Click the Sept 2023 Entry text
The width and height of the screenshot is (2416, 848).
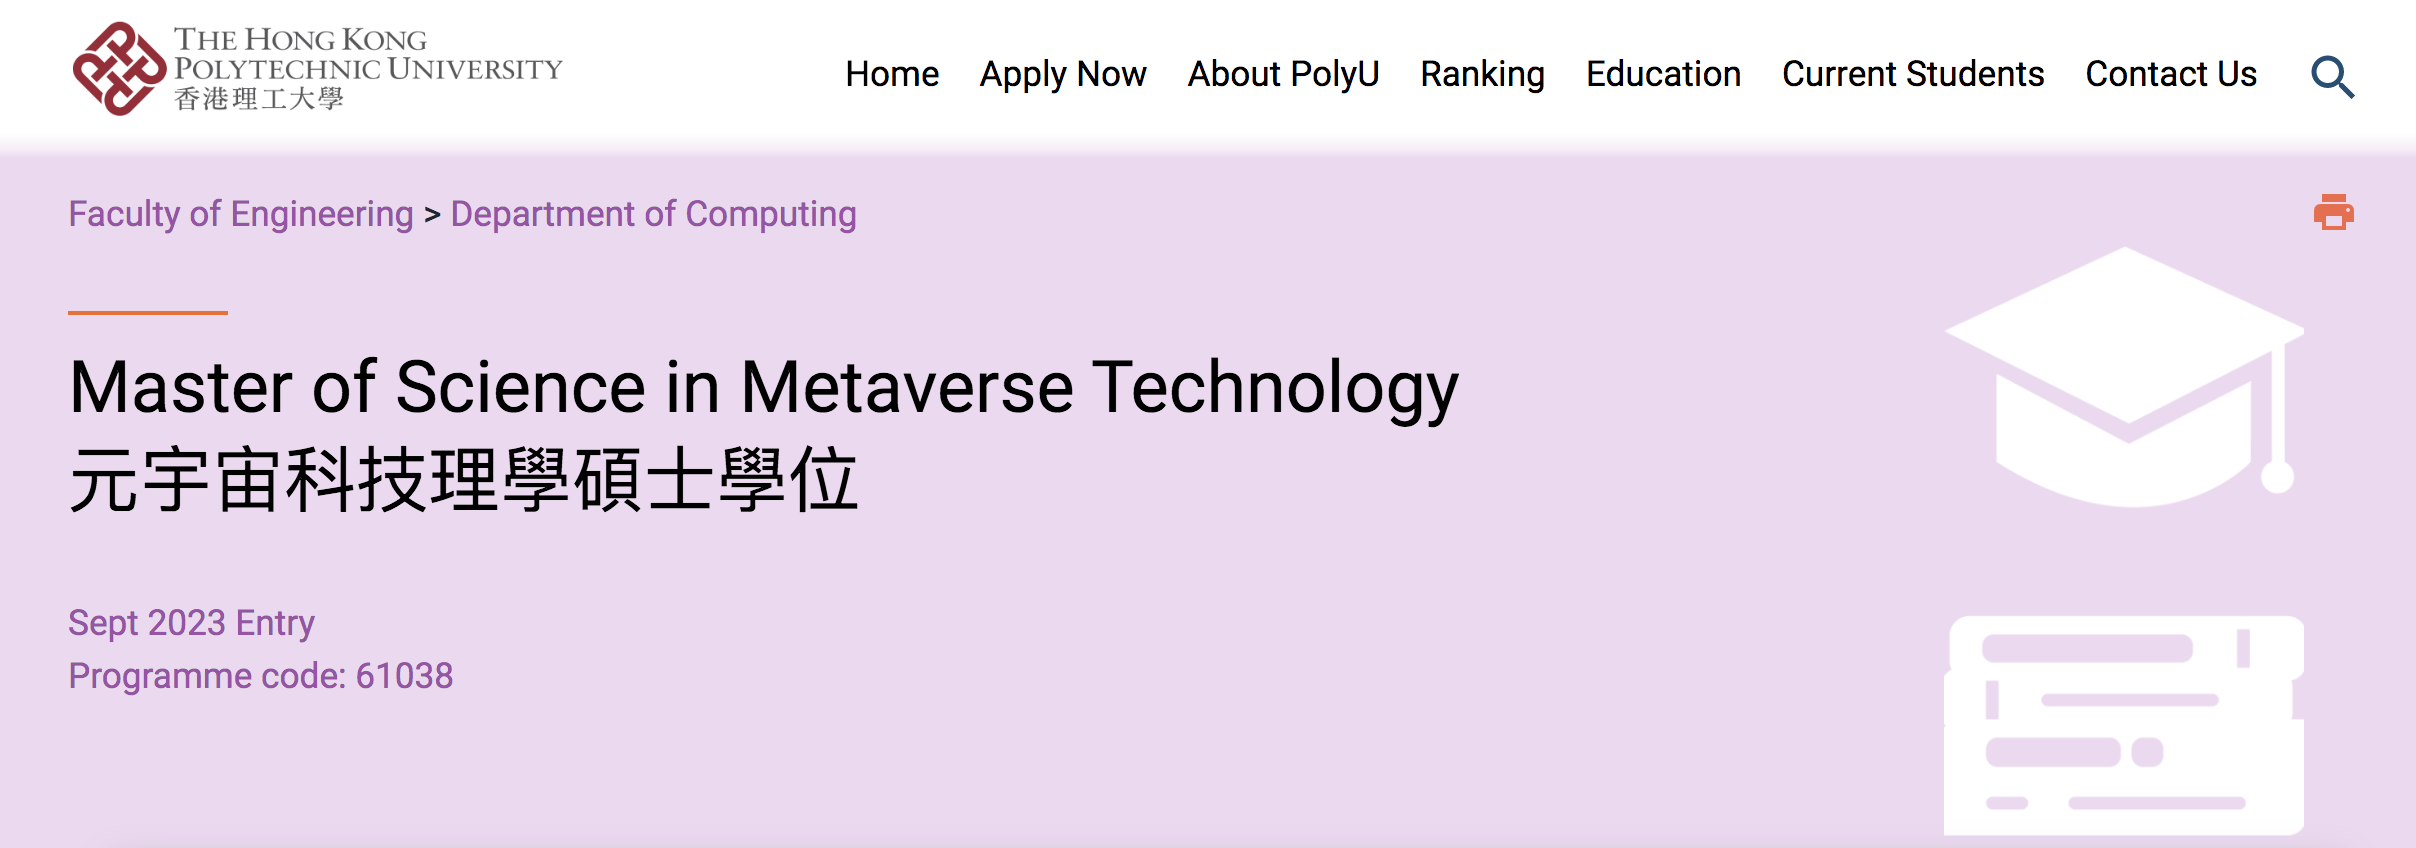pos(191,623)
